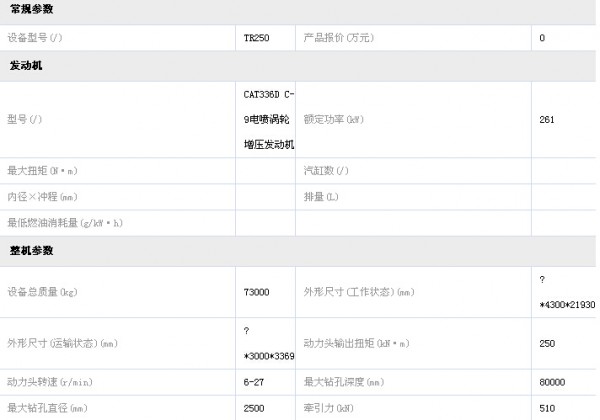Click the 额定功率(kW) label
600x420 pixels.
pyautogui.click(x=332, y=120)
